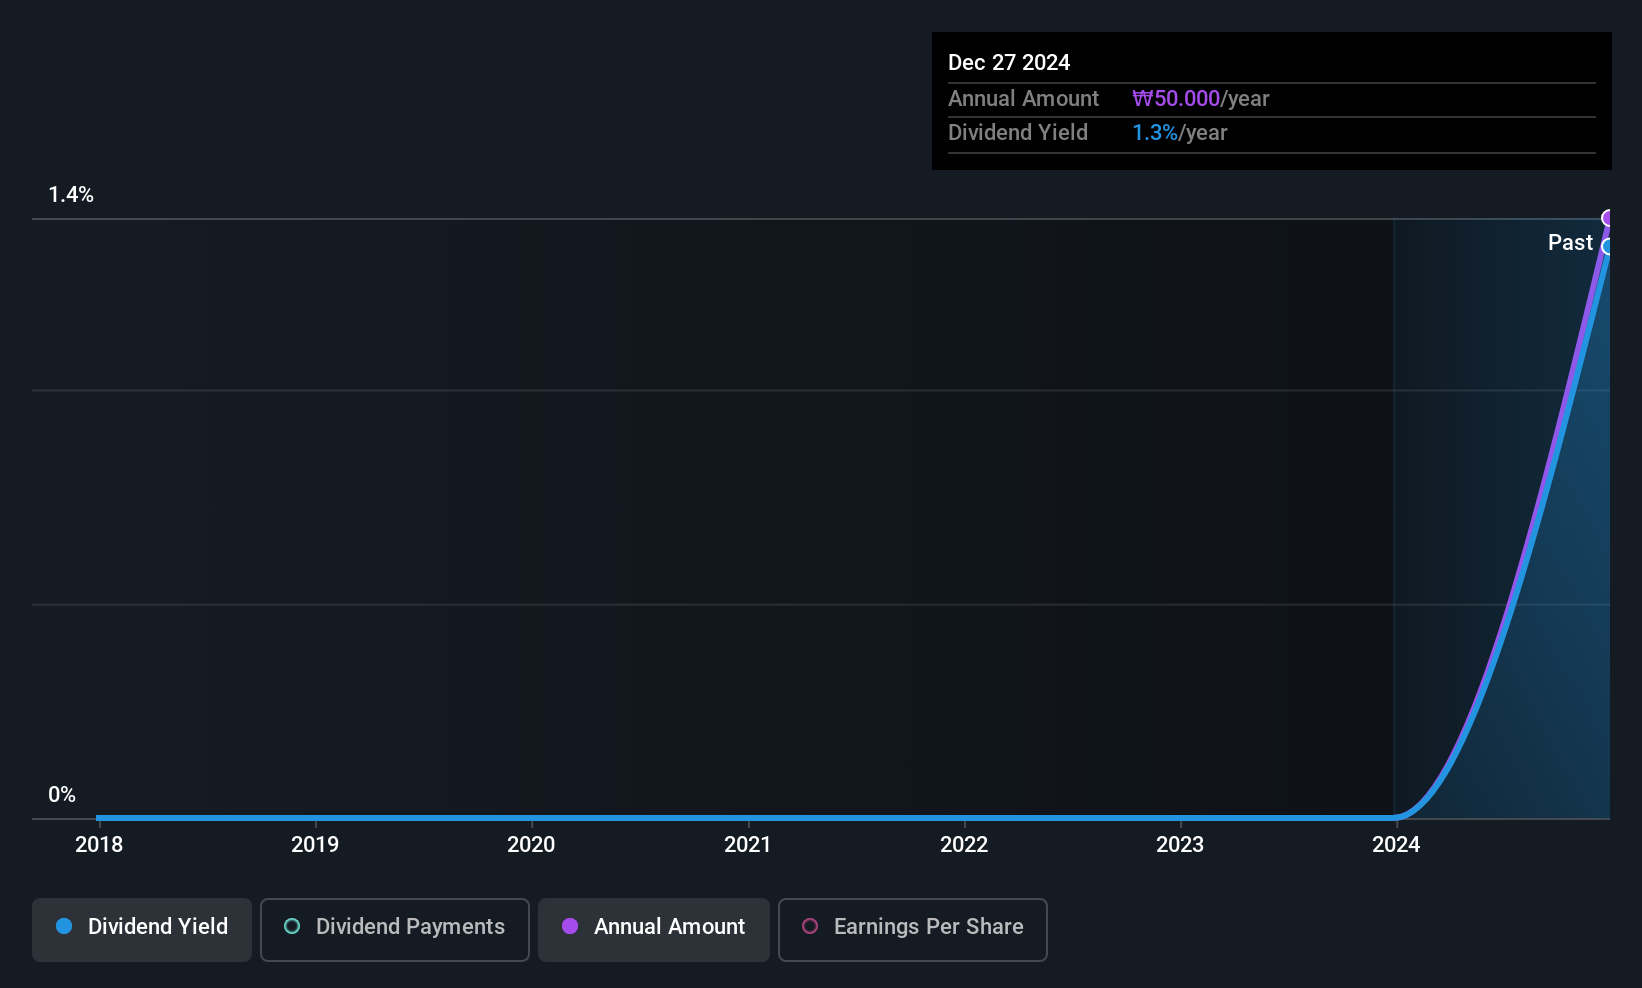
Task: Click the flat dividend line near 2020
Action: 531,816
